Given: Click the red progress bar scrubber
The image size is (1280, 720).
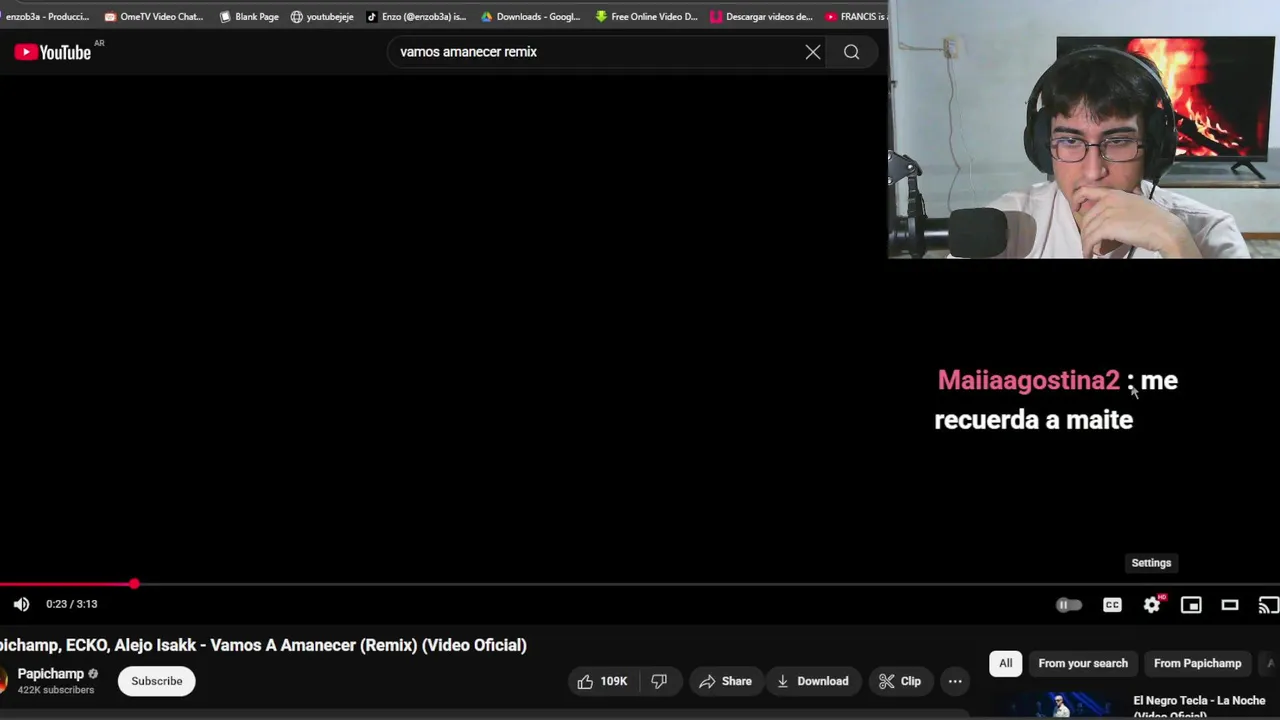Looking at the screenshot, I should coord(134,584).
